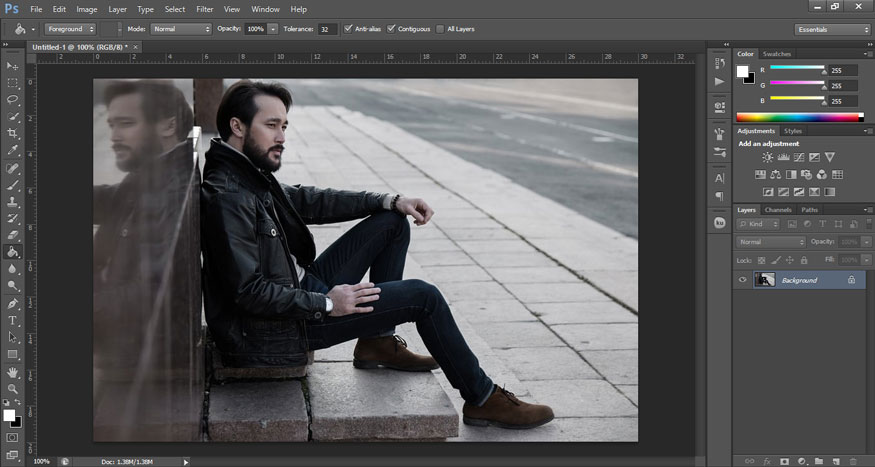The image size is (875, 467).
Task: Open the layer blend mode Normal dropdown
Action: tap(771, 242)
